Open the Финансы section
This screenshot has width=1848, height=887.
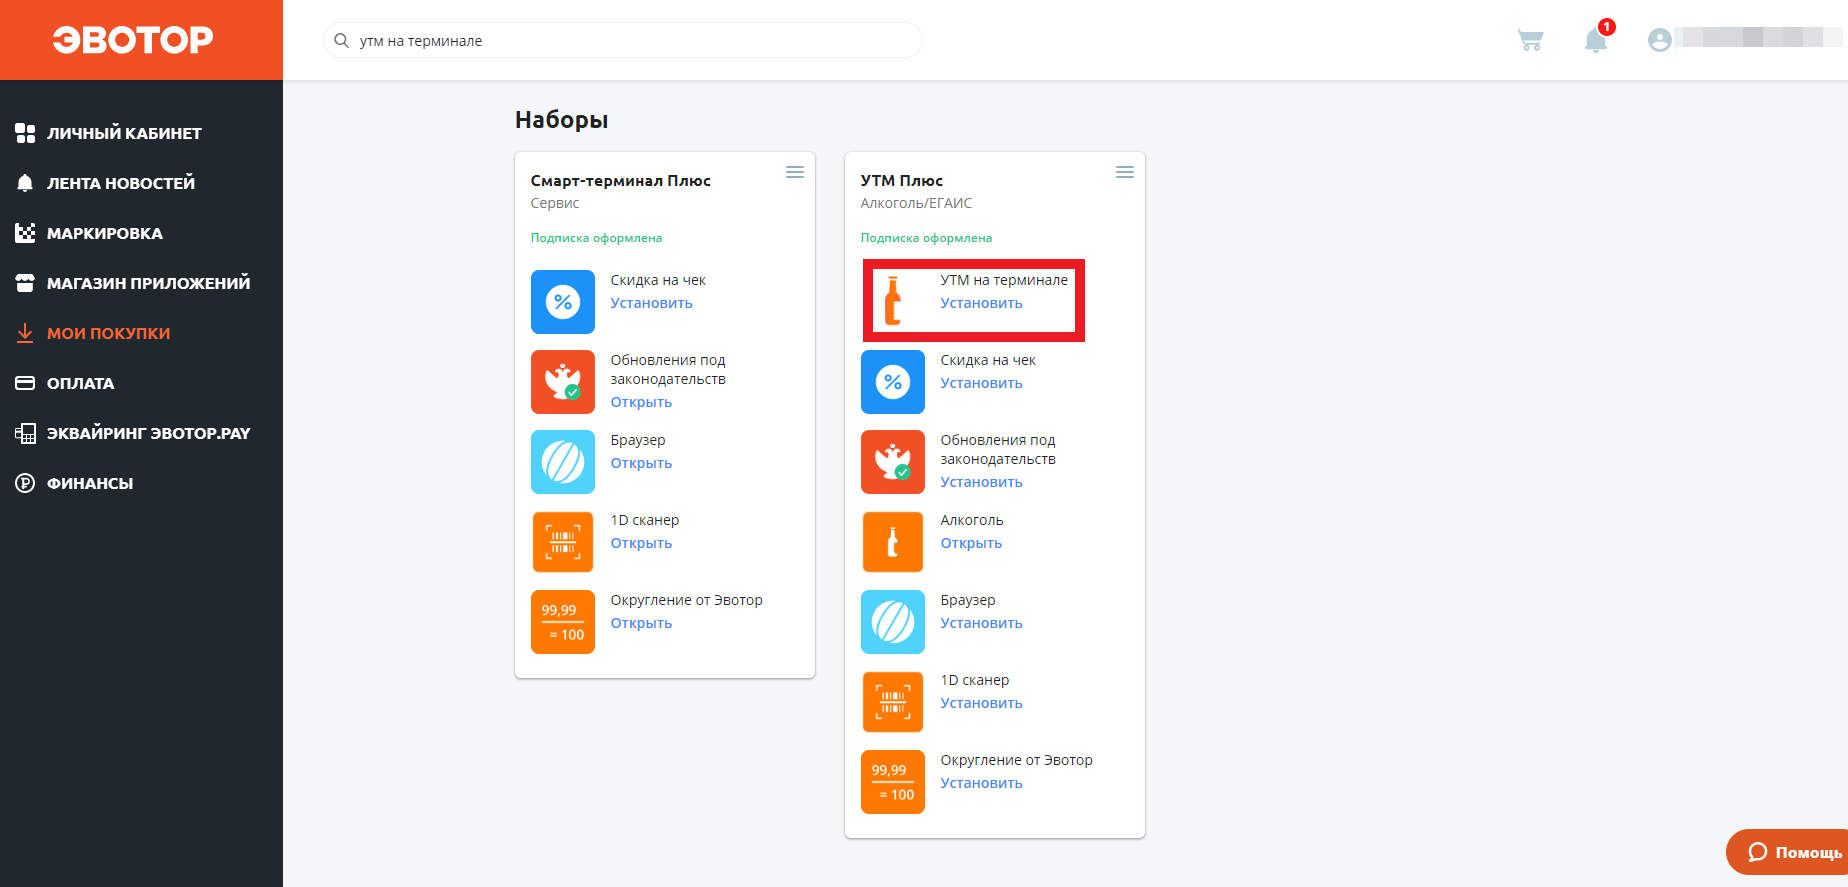[90, 483]
